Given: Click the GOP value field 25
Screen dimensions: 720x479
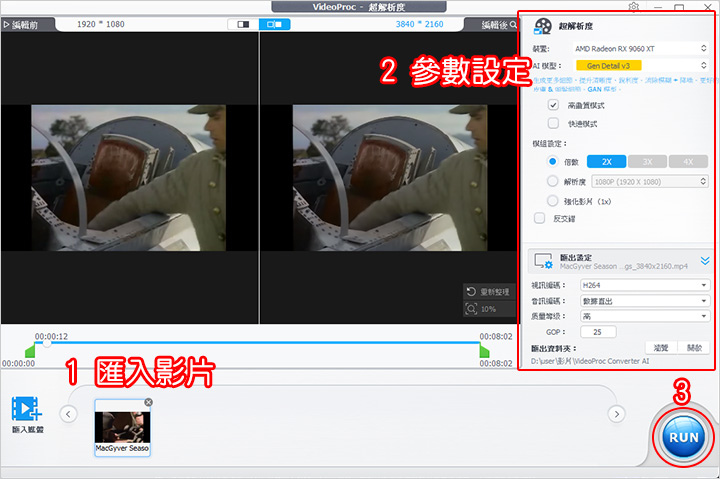Looking at the screenshot, I should [x=598, y=332].
